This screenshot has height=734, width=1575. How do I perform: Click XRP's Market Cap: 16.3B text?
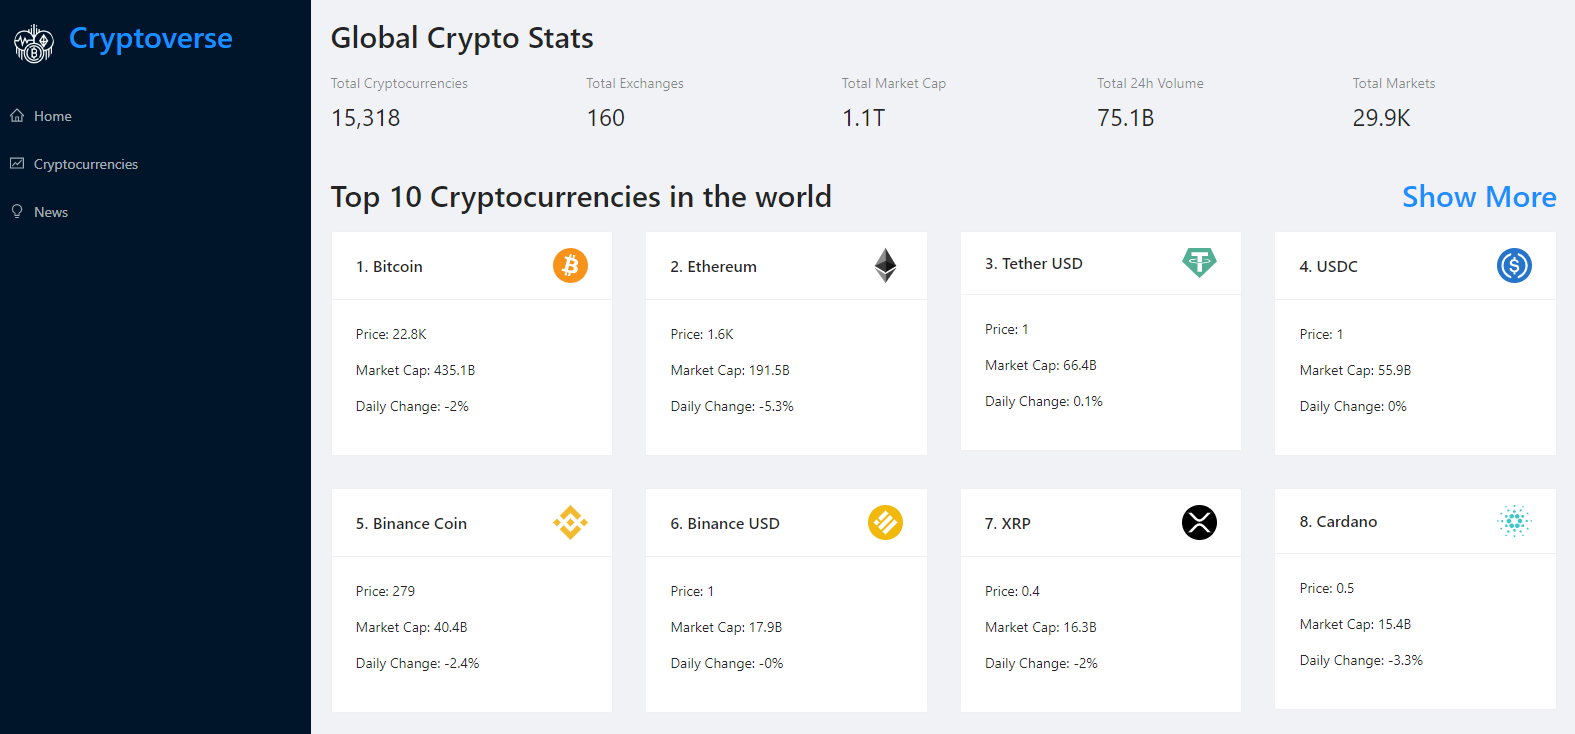1041,628
